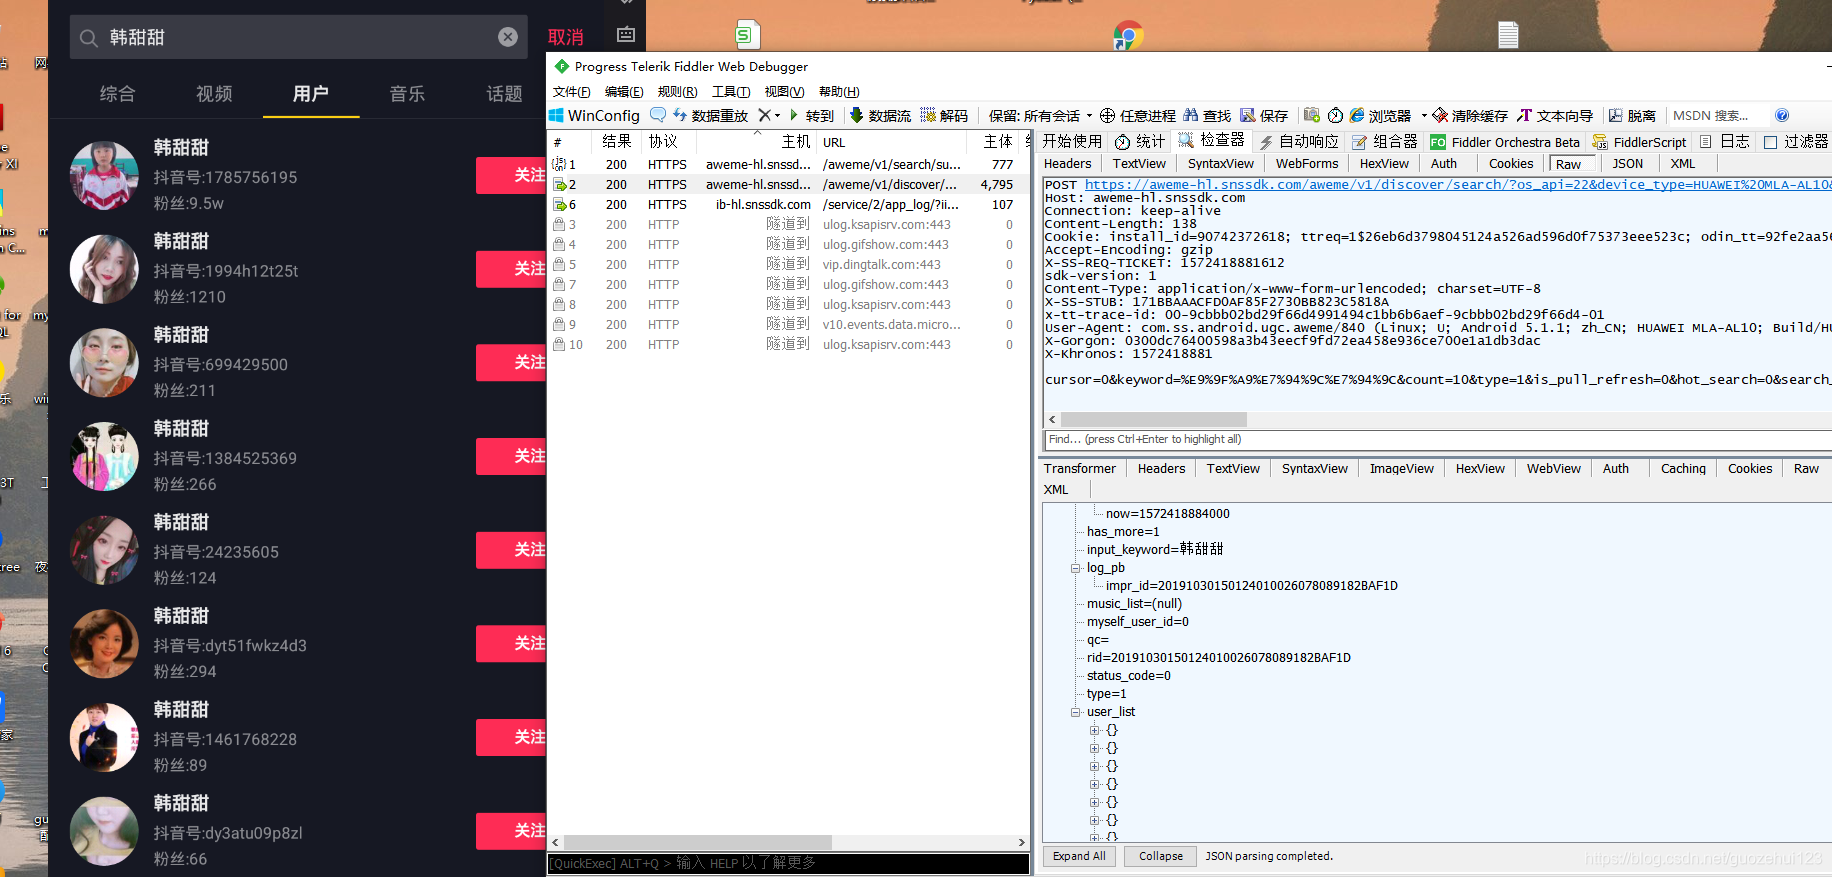Click the comment speech bubble icon

658,115
